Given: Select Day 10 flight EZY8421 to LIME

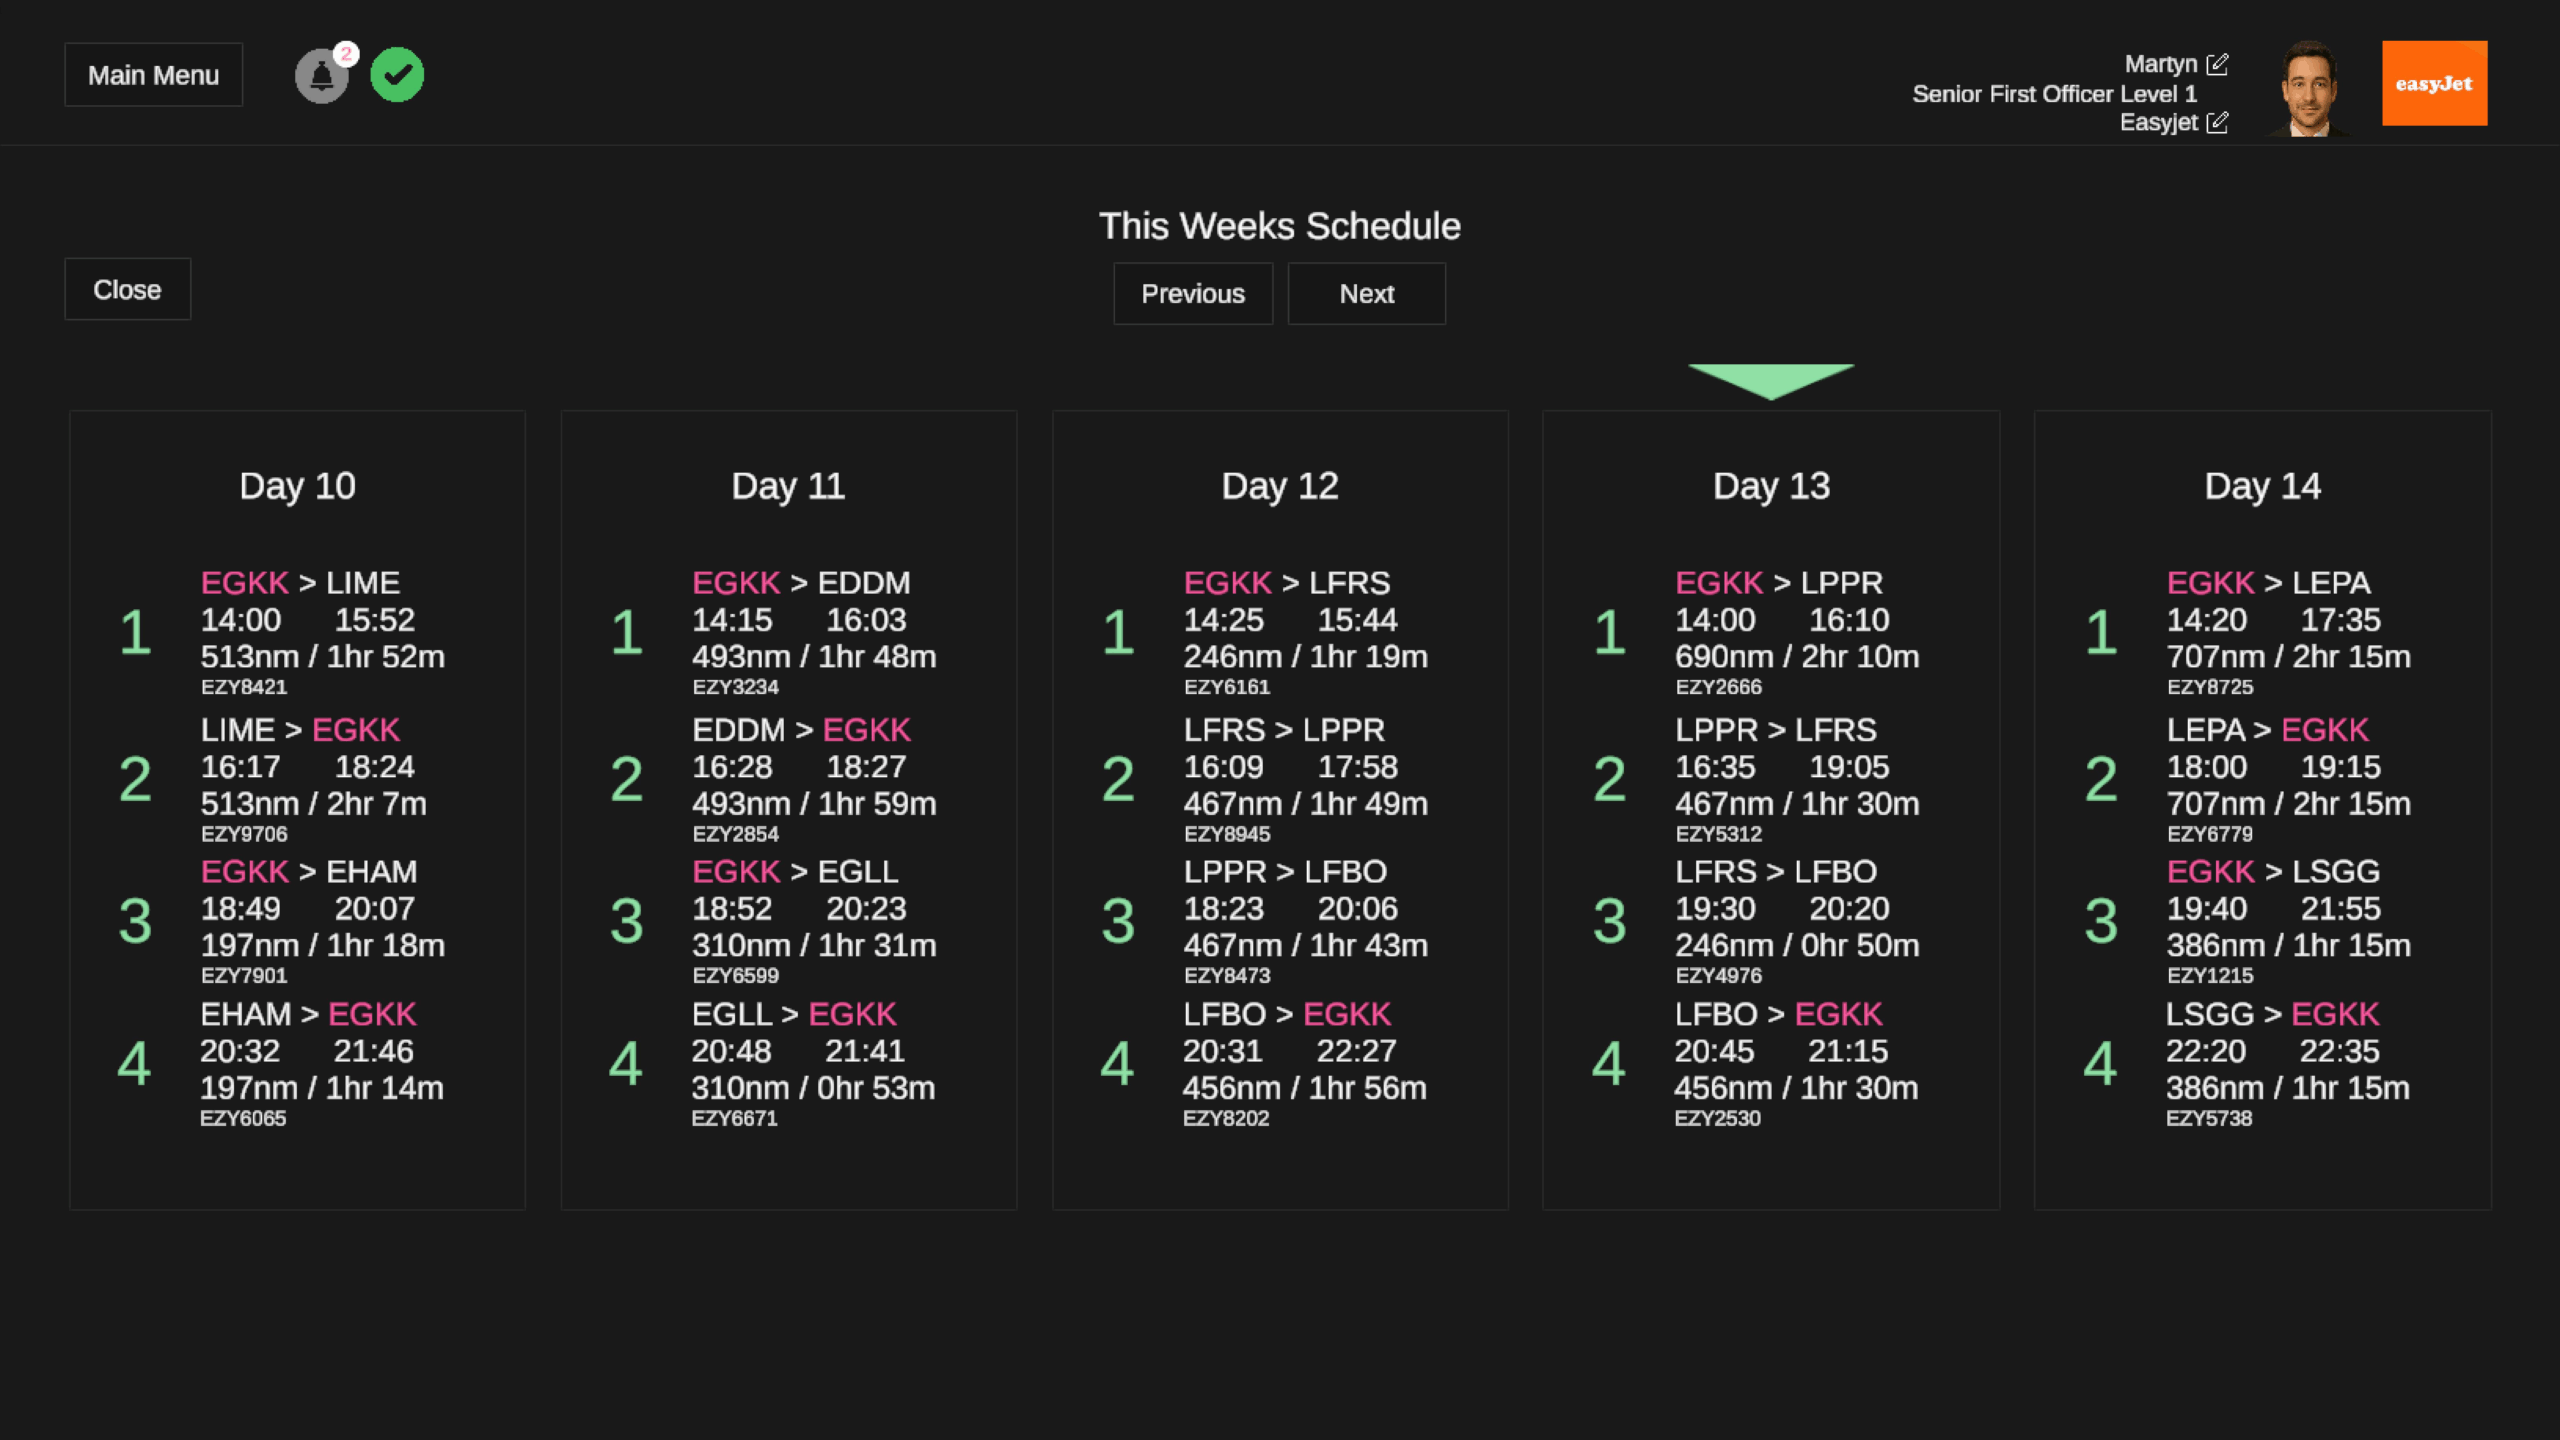Looking at the screenshot, I should [x=322, y=631].
